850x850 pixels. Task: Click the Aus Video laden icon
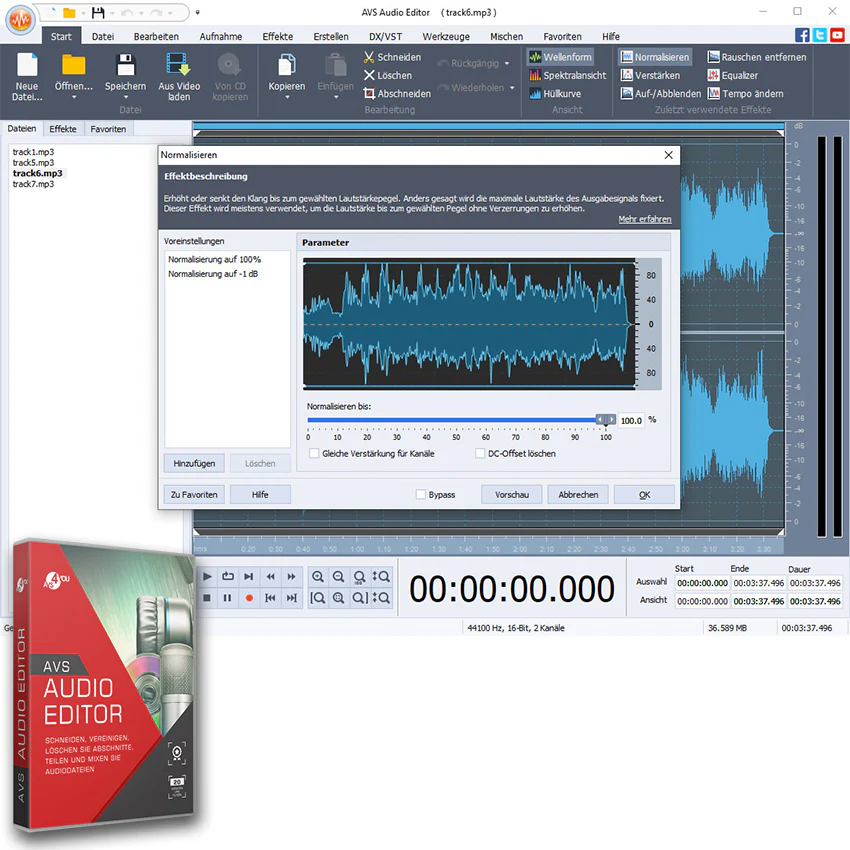coord(178,64)
